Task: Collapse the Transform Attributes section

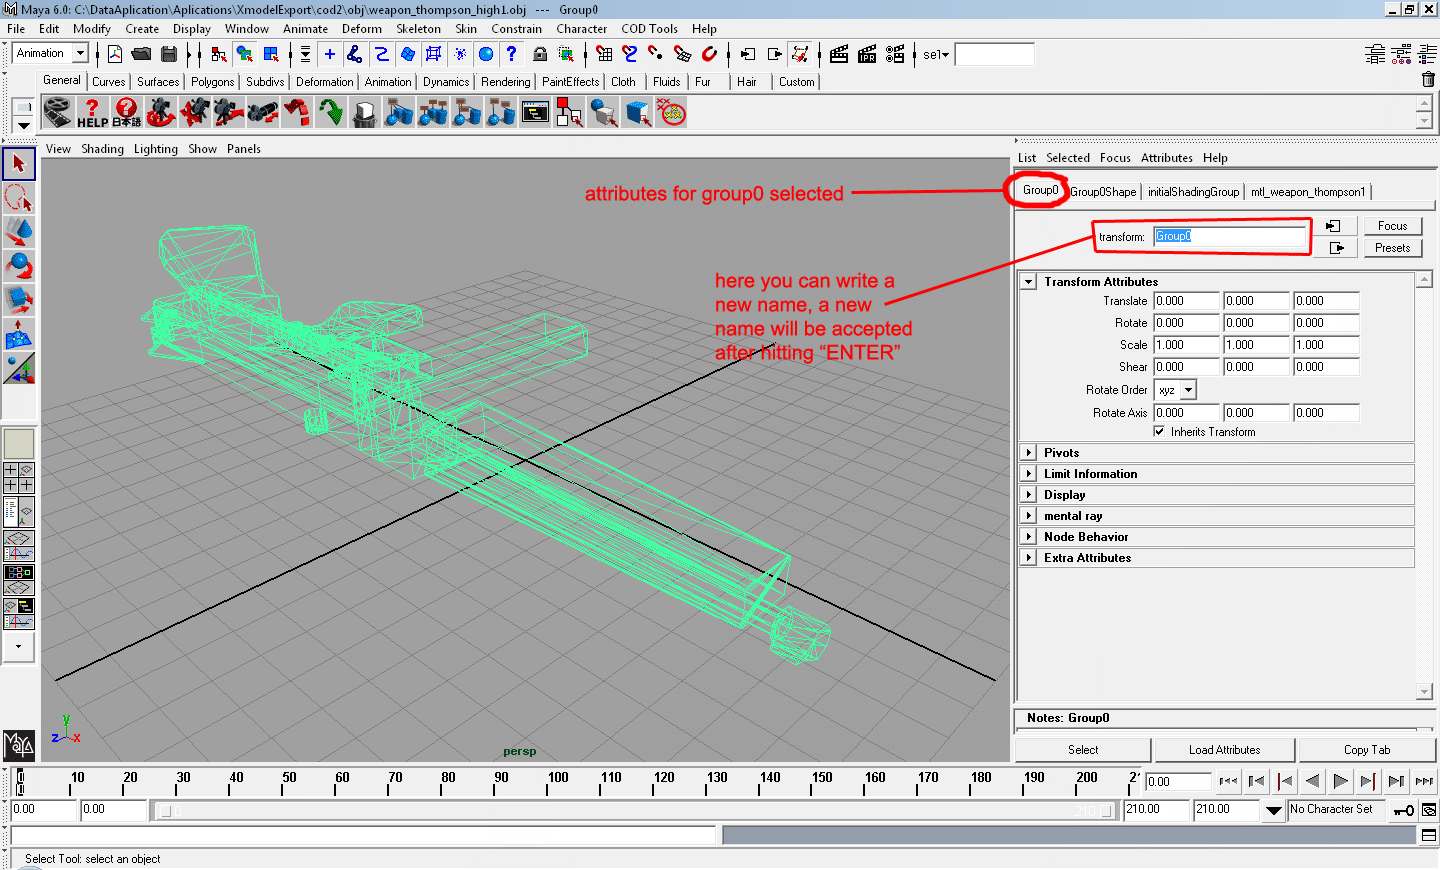Action: click(1028, 282)
